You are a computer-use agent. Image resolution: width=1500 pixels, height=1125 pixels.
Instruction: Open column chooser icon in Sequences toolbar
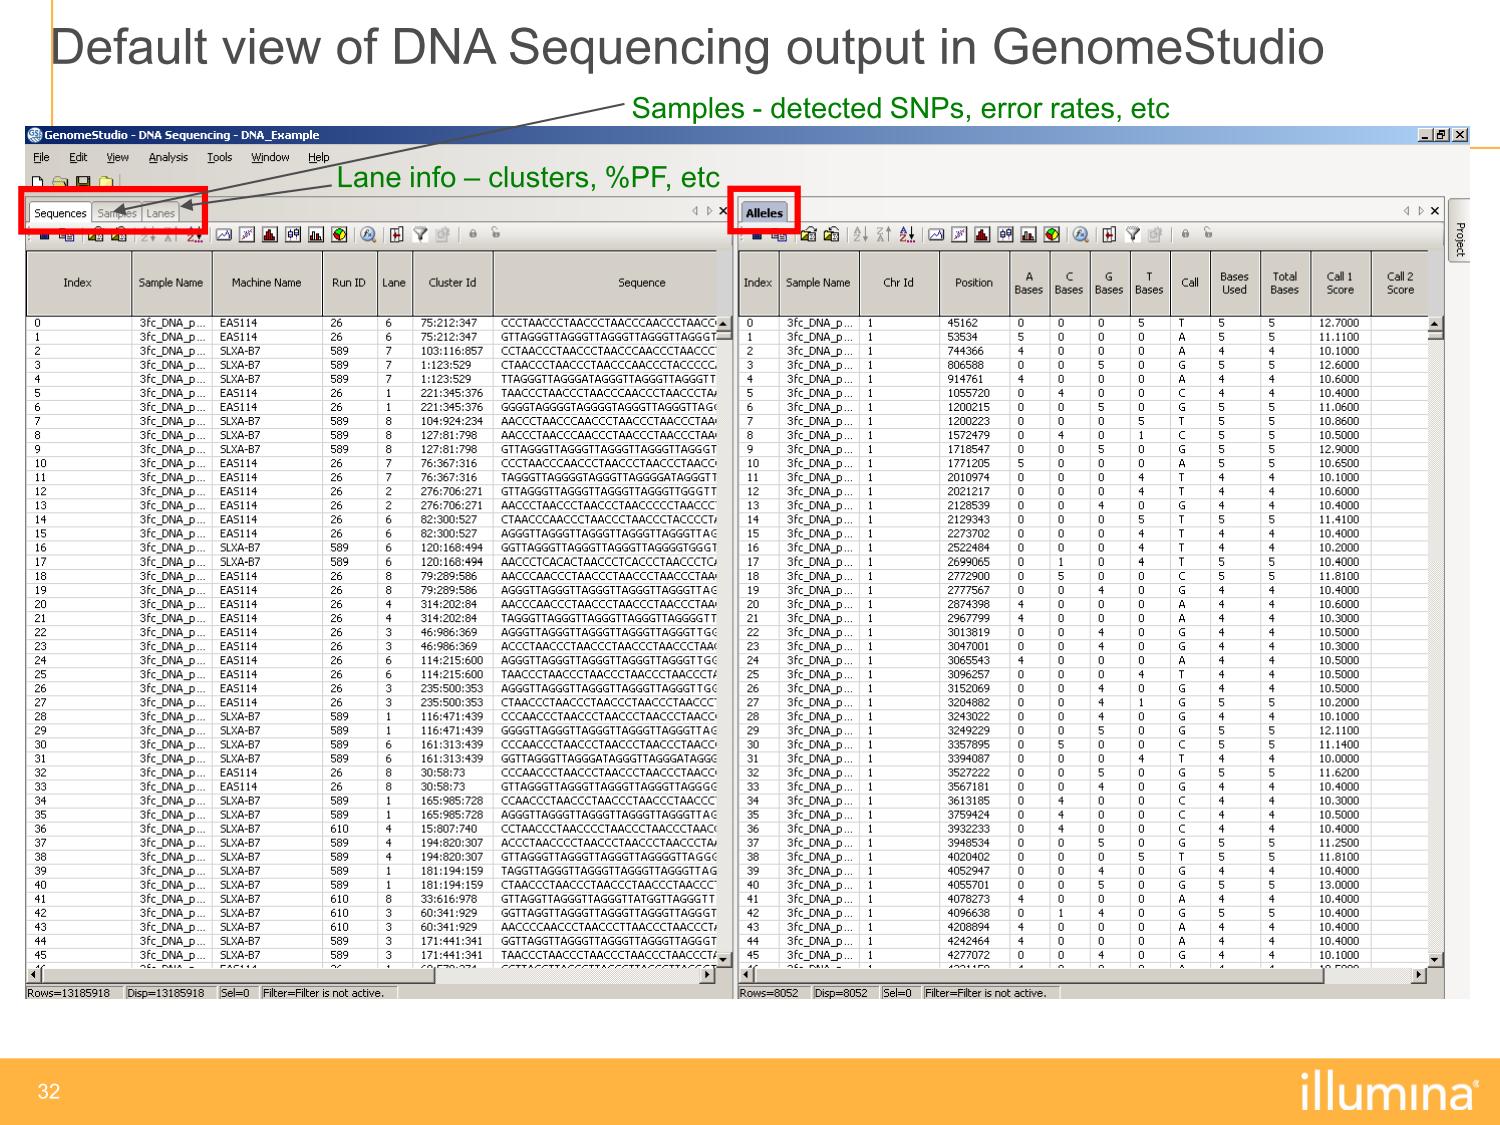(x=397, y=234)
